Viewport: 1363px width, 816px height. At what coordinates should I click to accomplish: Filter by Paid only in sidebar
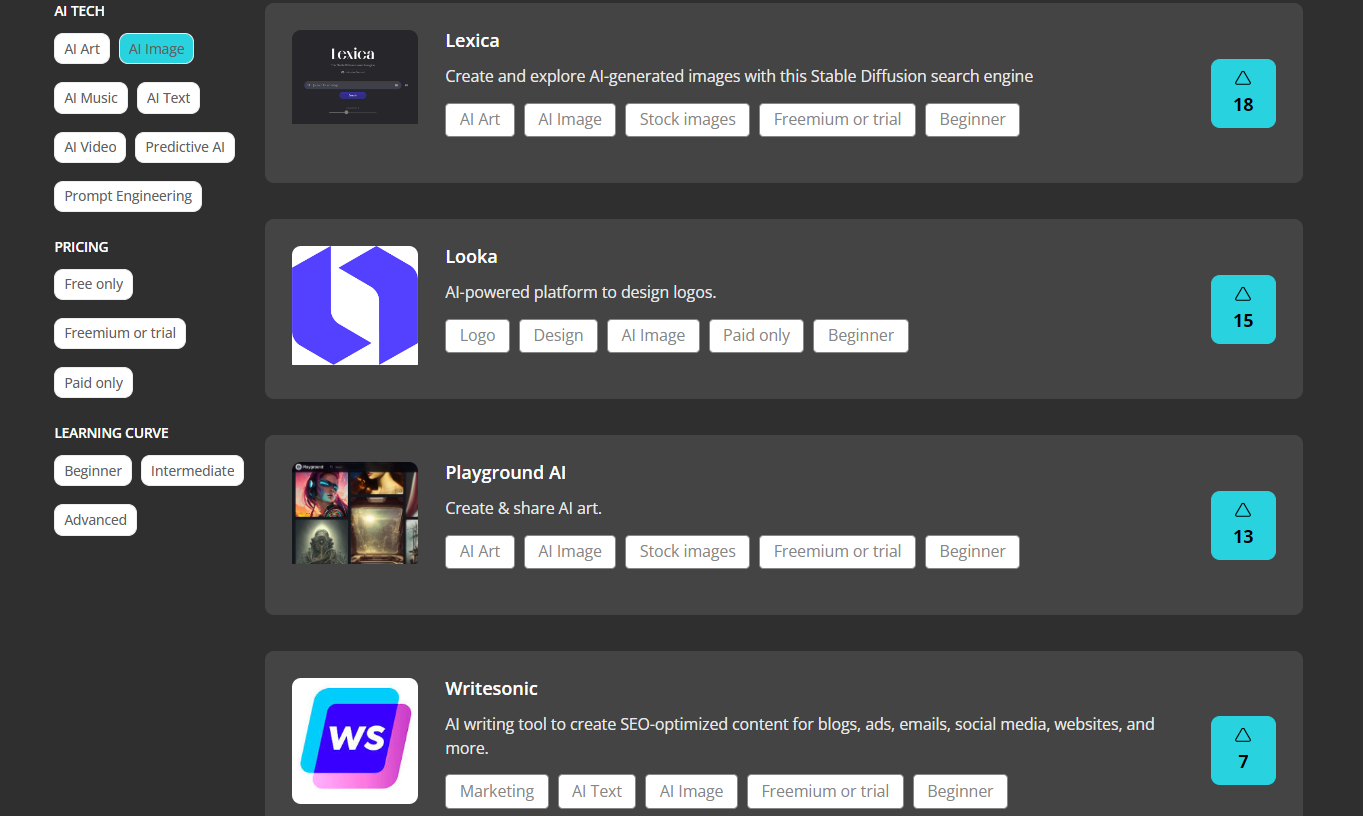click(x=94, y=383)
